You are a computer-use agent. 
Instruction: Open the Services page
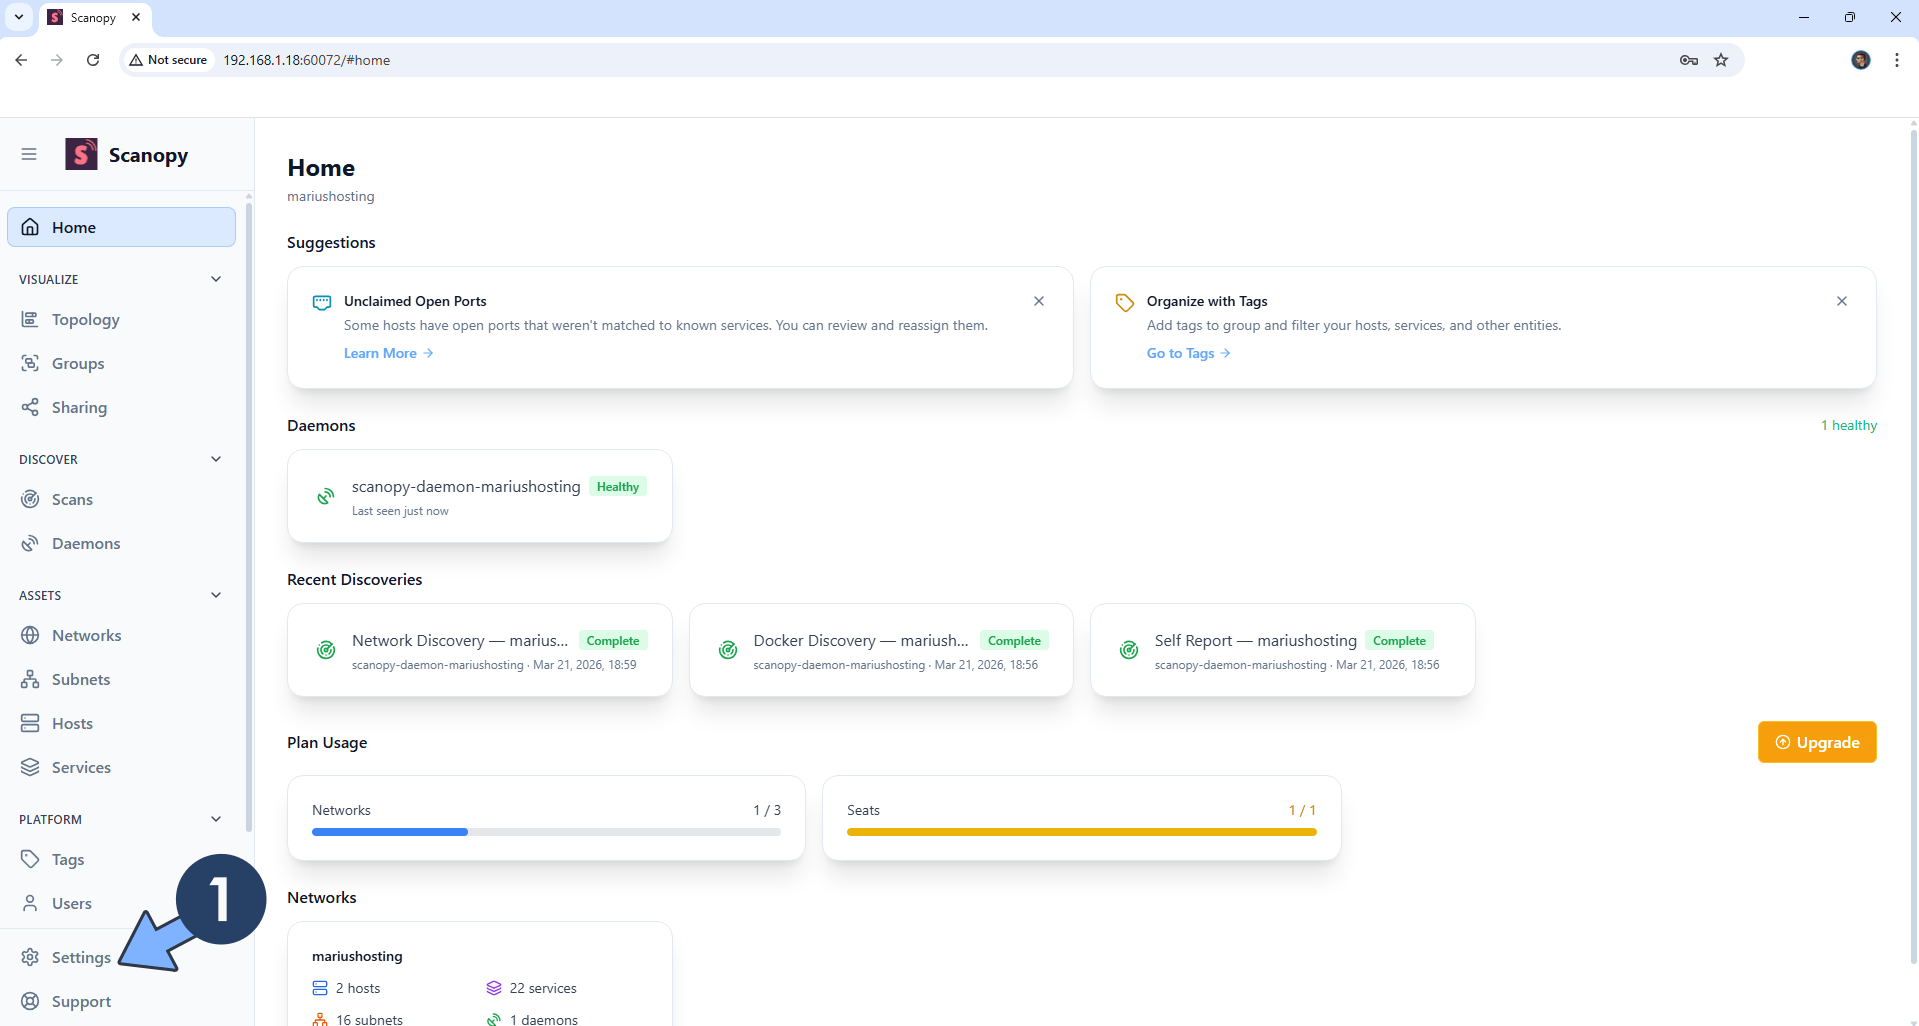click(81, 767)
